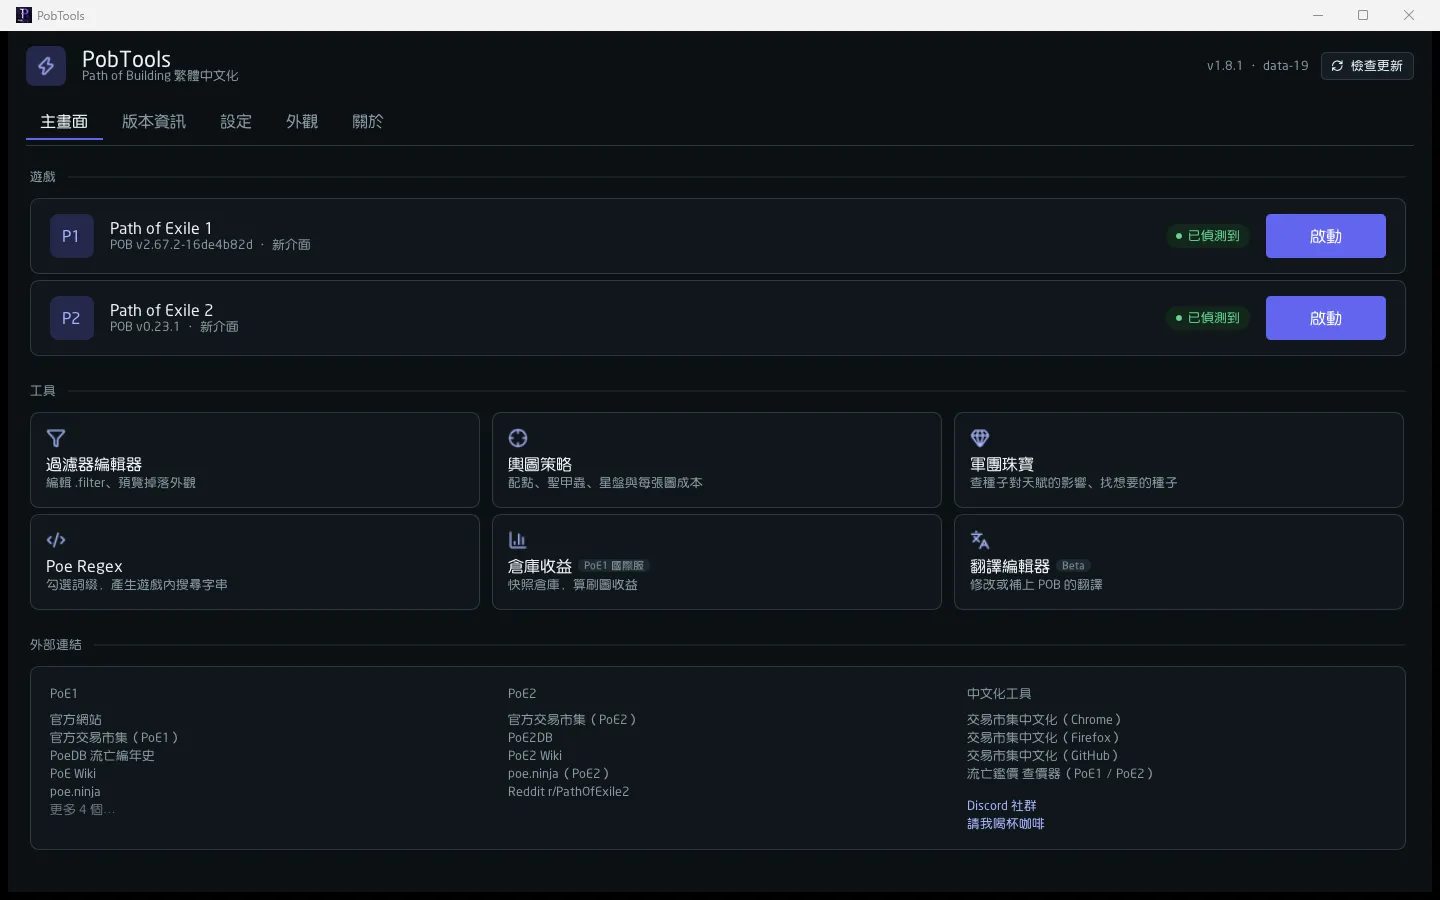The height and width of the screenshot is (900, 1440).
Task: Open the 翻譯編輯器 tool card
Action: (1179, 562)
